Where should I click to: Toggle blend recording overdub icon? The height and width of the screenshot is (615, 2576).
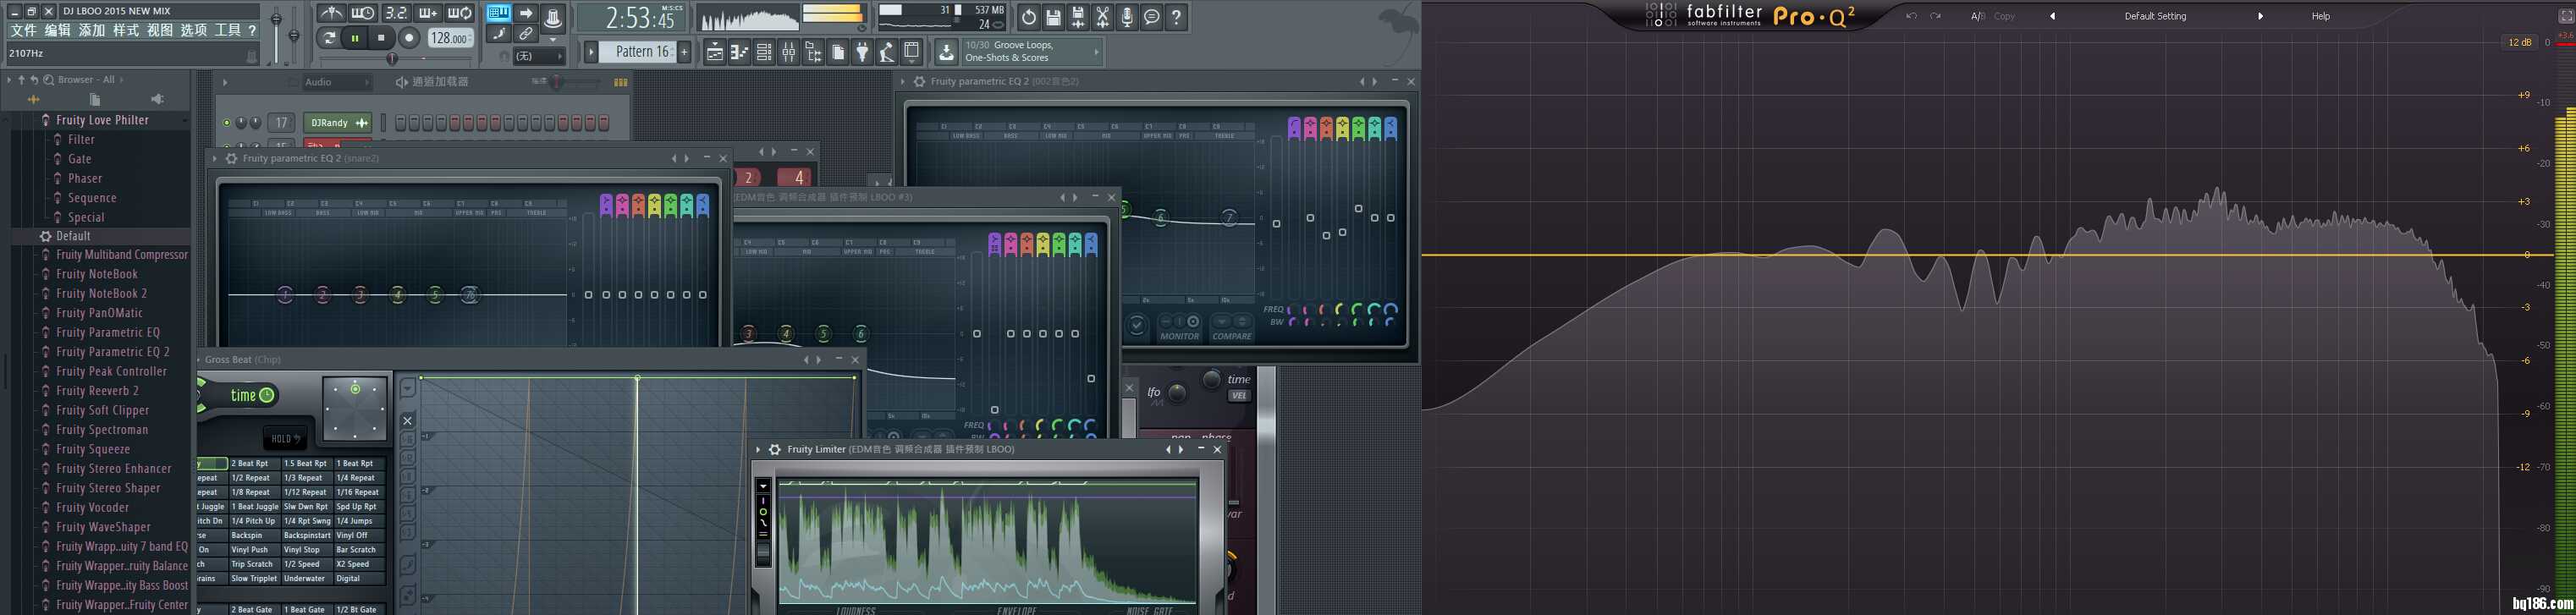coord(428,13)
